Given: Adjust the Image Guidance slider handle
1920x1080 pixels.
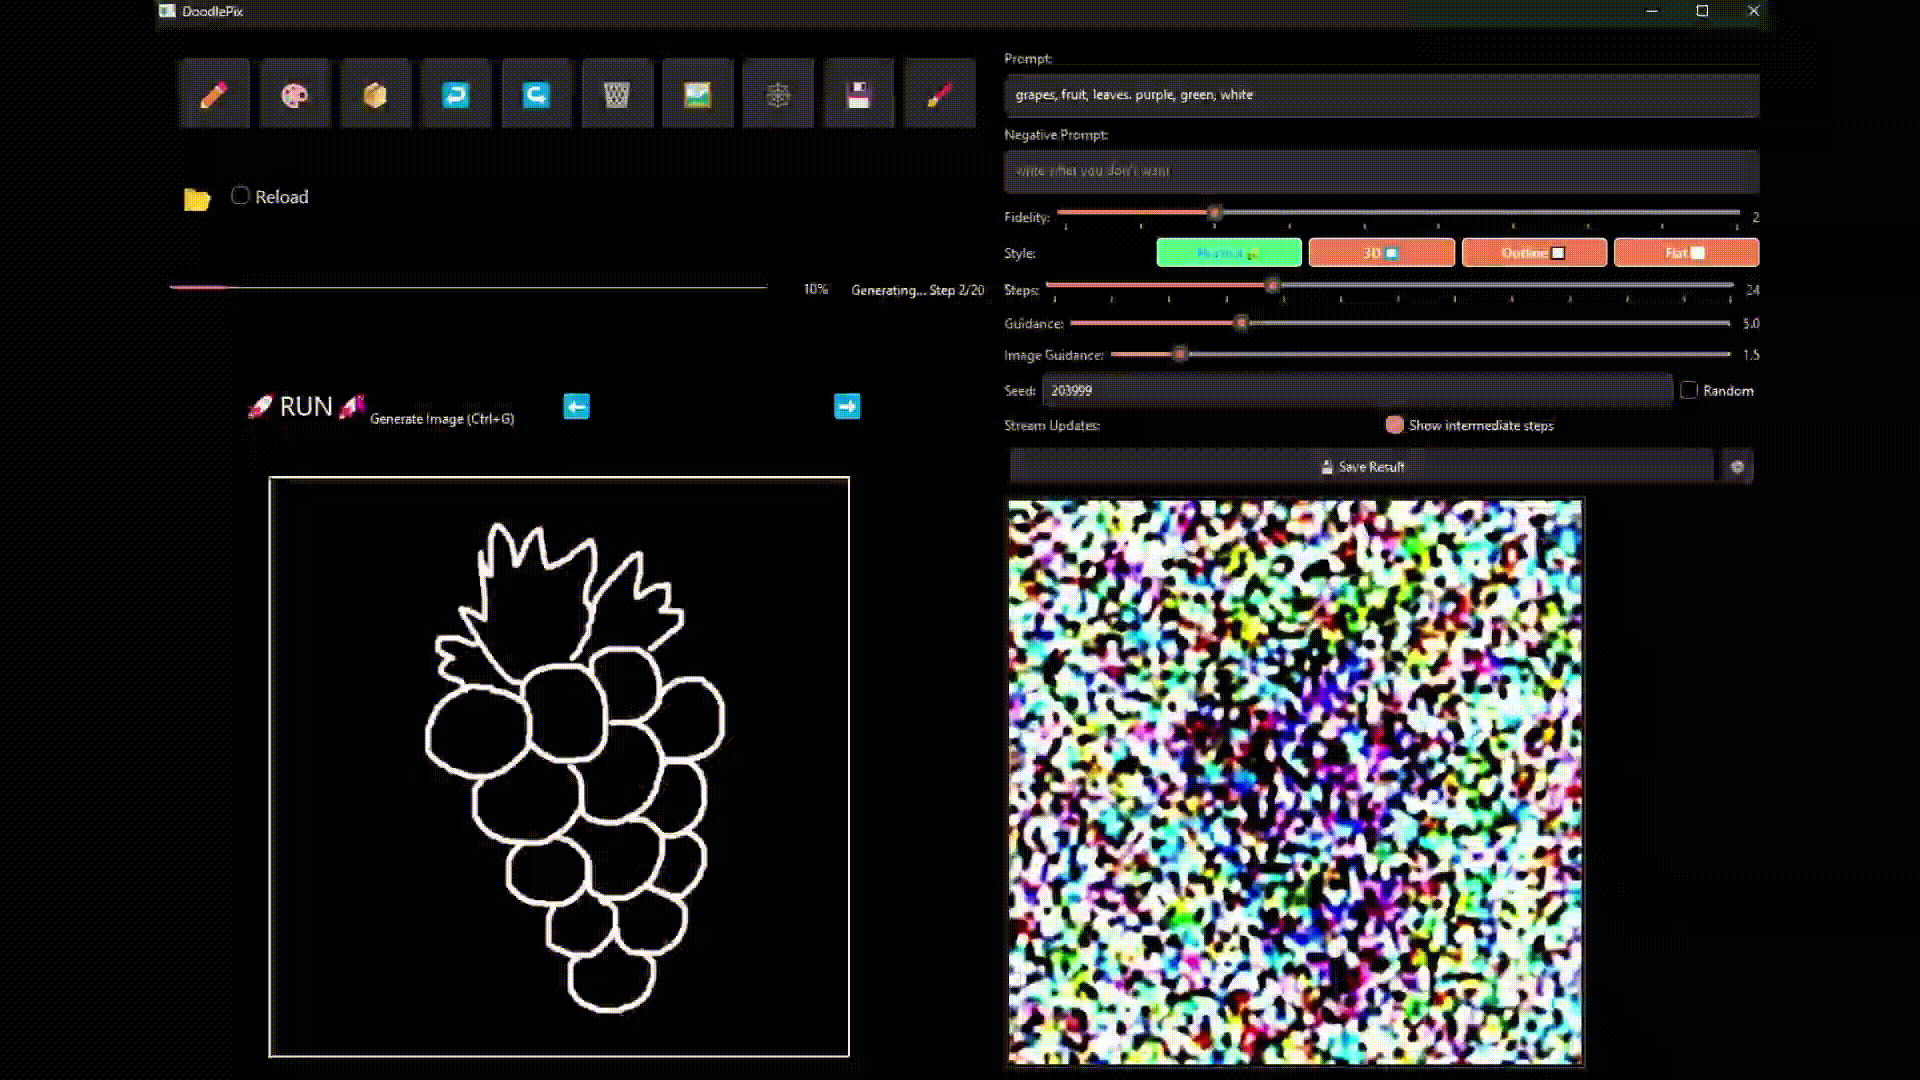Looking at the screenshot, I should (1180, 354).
